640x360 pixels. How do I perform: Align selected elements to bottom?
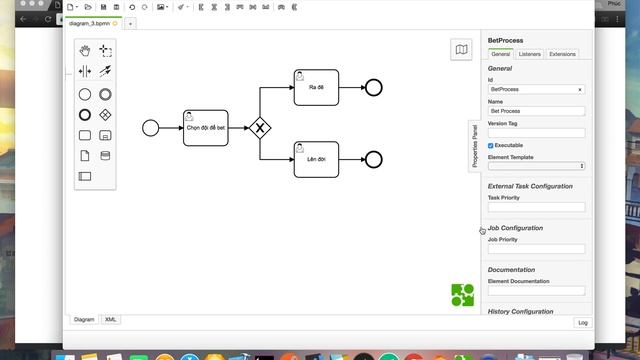(266, 7)
